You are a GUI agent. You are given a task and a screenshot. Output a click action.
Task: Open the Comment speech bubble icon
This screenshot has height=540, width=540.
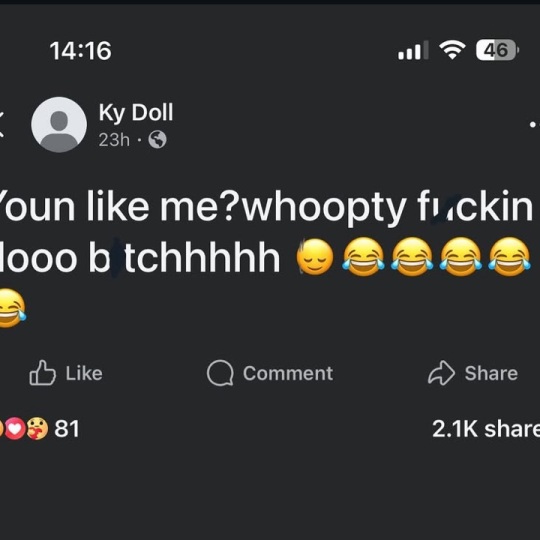(x=220, y=373)
